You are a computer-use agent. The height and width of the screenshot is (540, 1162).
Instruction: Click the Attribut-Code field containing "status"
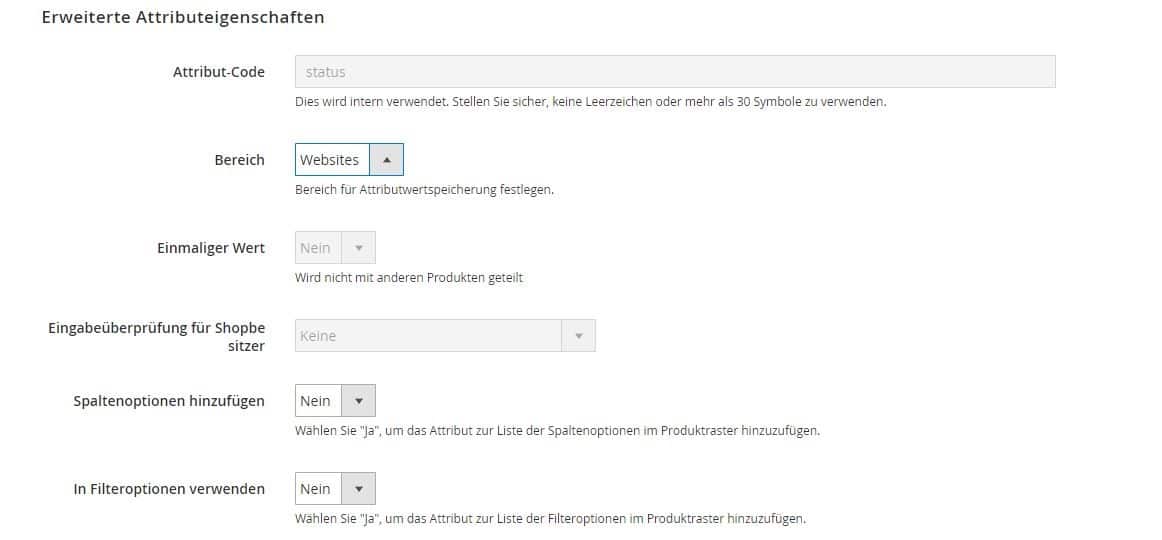click(x=675, y=72)
